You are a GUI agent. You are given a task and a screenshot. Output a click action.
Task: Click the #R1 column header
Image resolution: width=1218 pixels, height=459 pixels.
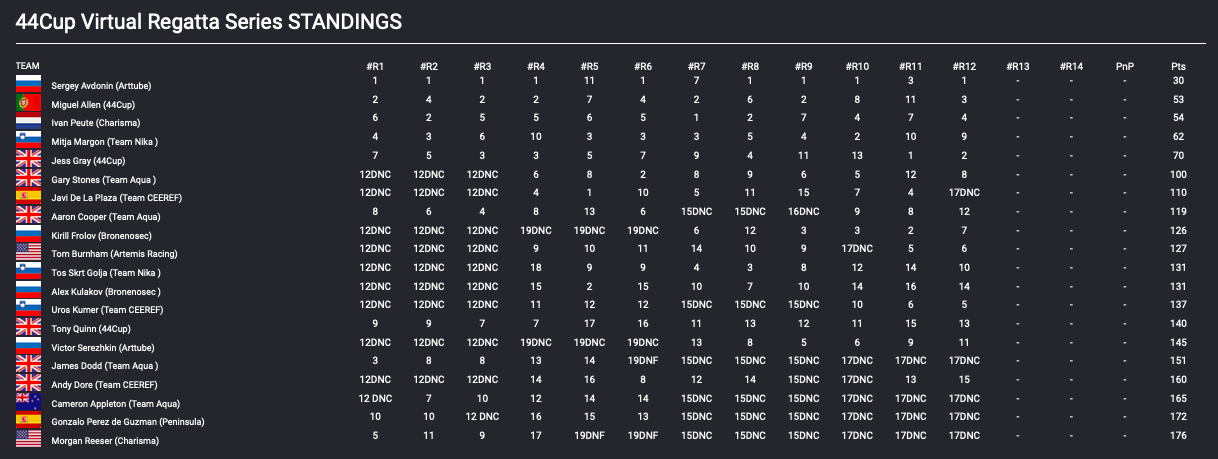(x=375, y=66)
